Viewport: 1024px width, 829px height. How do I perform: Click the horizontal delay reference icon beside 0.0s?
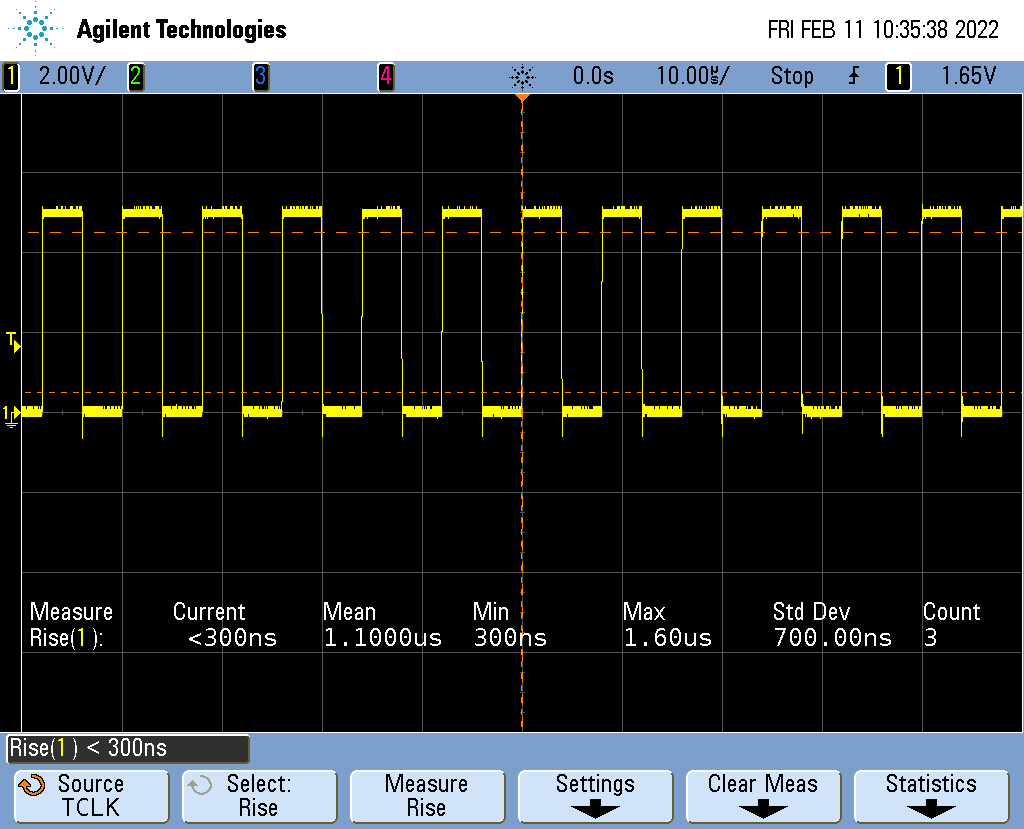522,76
